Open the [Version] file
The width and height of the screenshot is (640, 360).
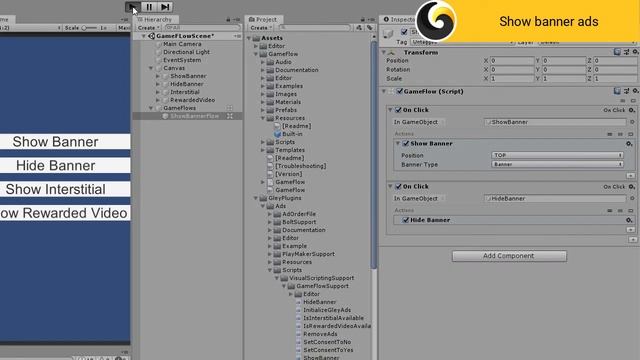(289, 174)
